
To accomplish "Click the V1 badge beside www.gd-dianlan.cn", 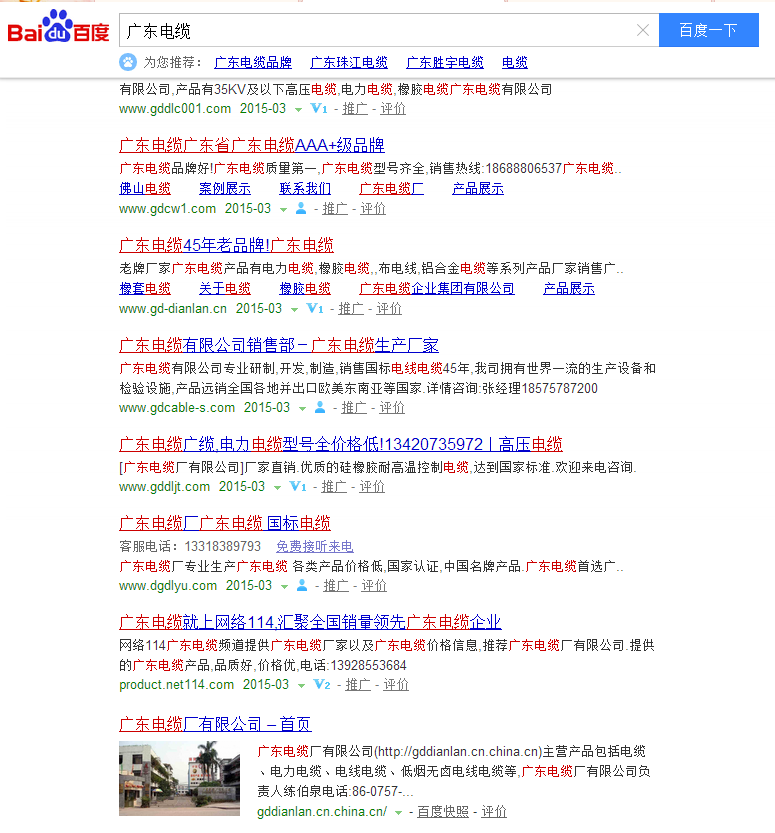I will click(315, 308).
